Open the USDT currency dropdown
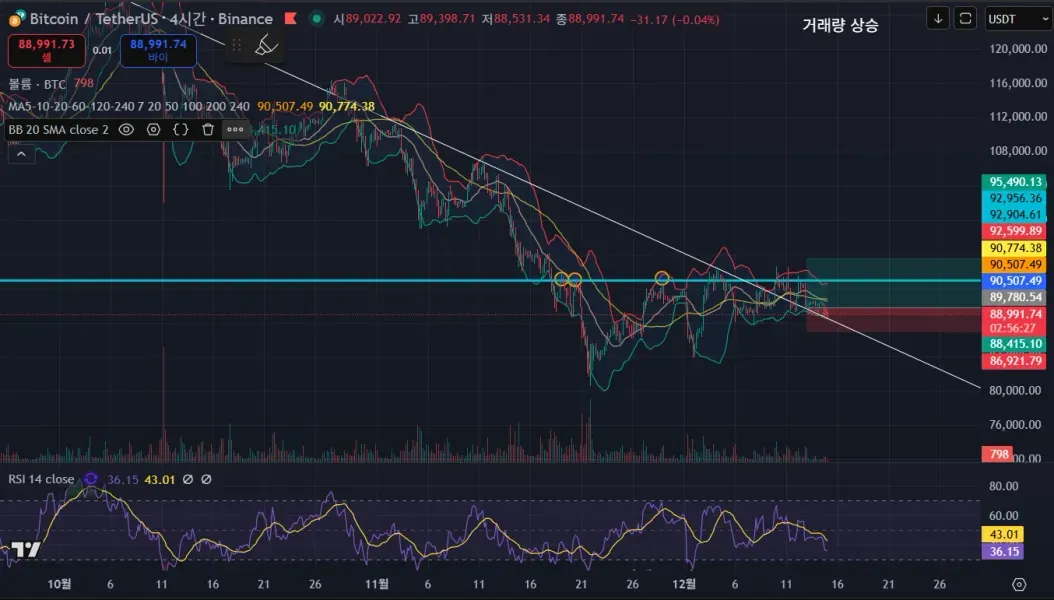The image size is (1054, 600). 1018,19
